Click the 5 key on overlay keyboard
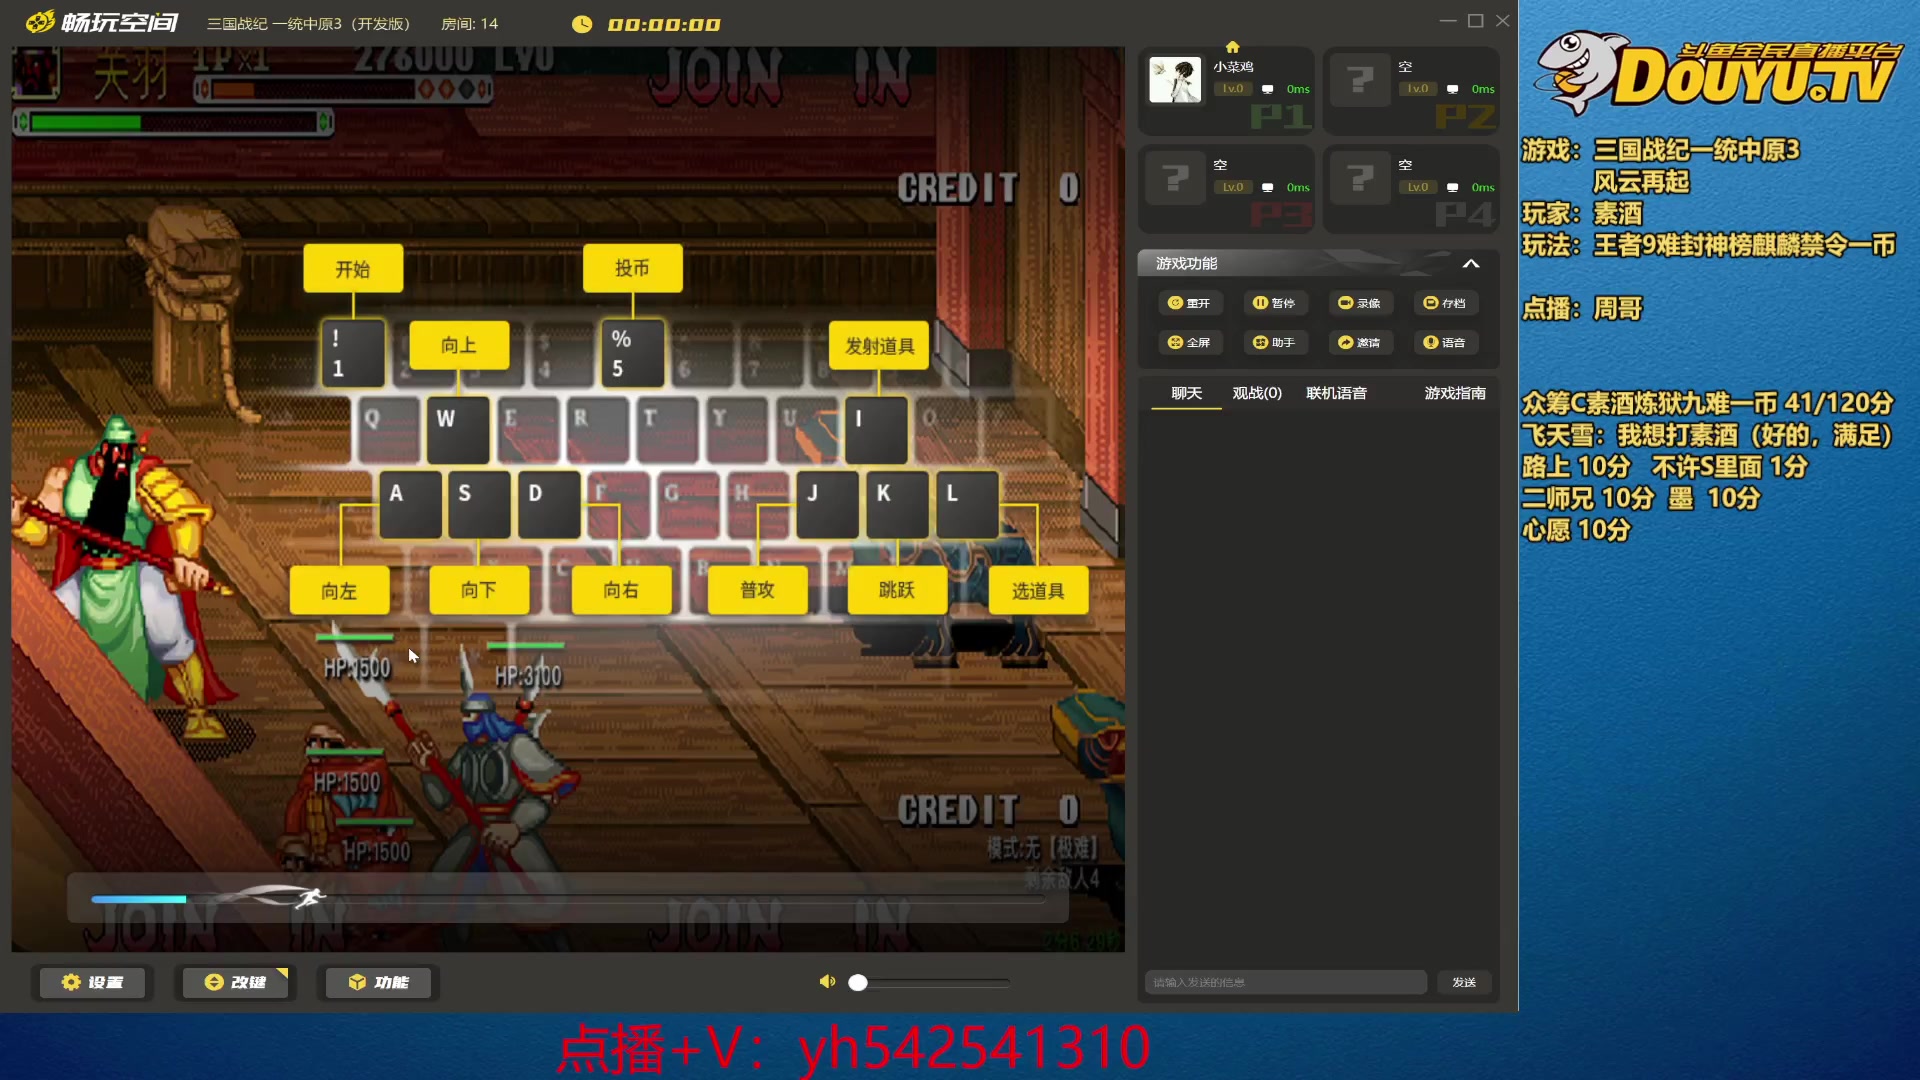The width and height of the screenshot is (1920, 1080). [632, 354]
